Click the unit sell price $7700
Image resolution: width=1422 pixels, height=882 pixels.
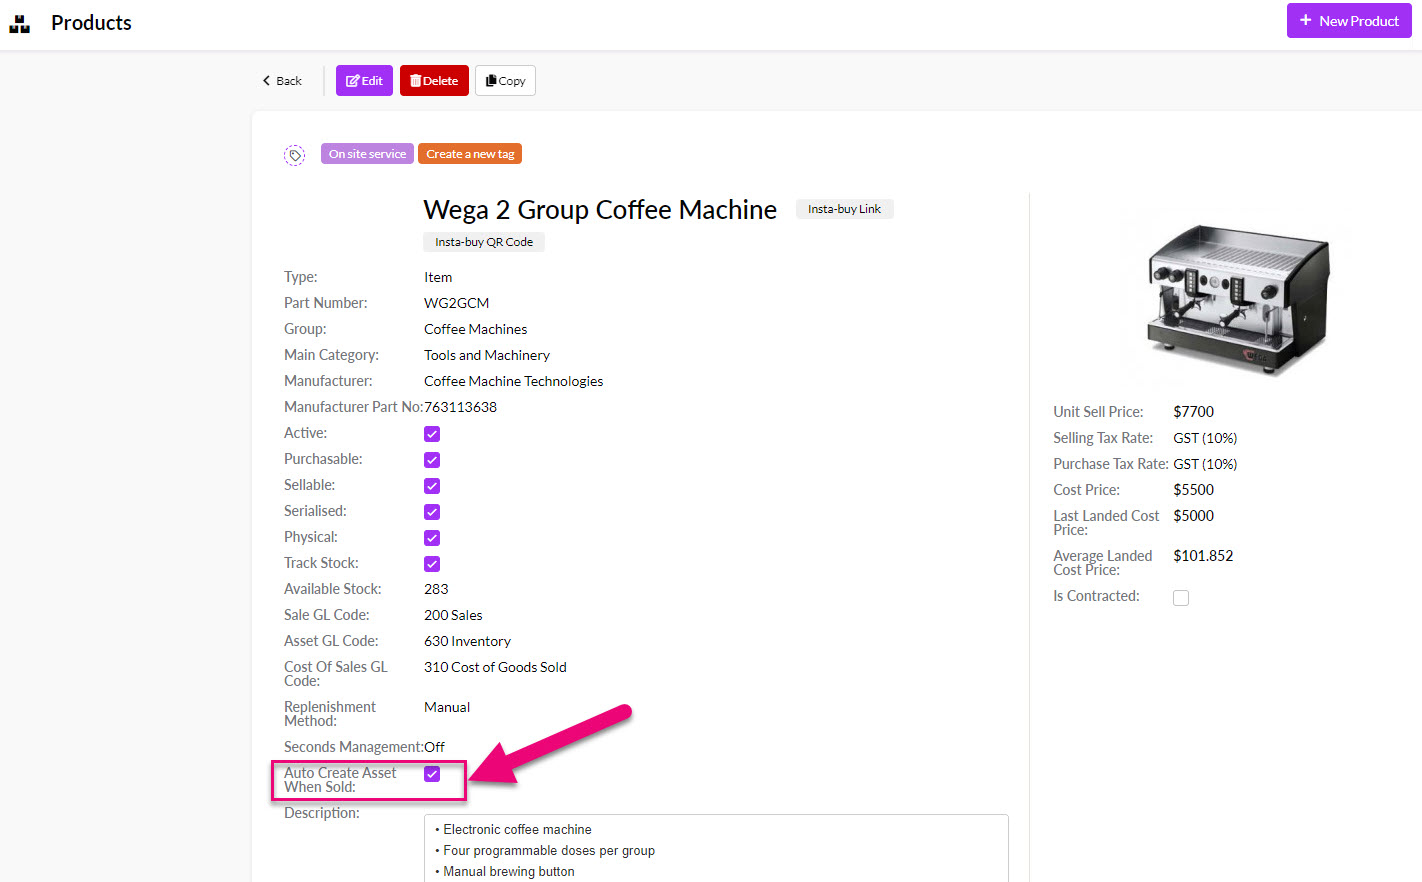point(1194,412)
